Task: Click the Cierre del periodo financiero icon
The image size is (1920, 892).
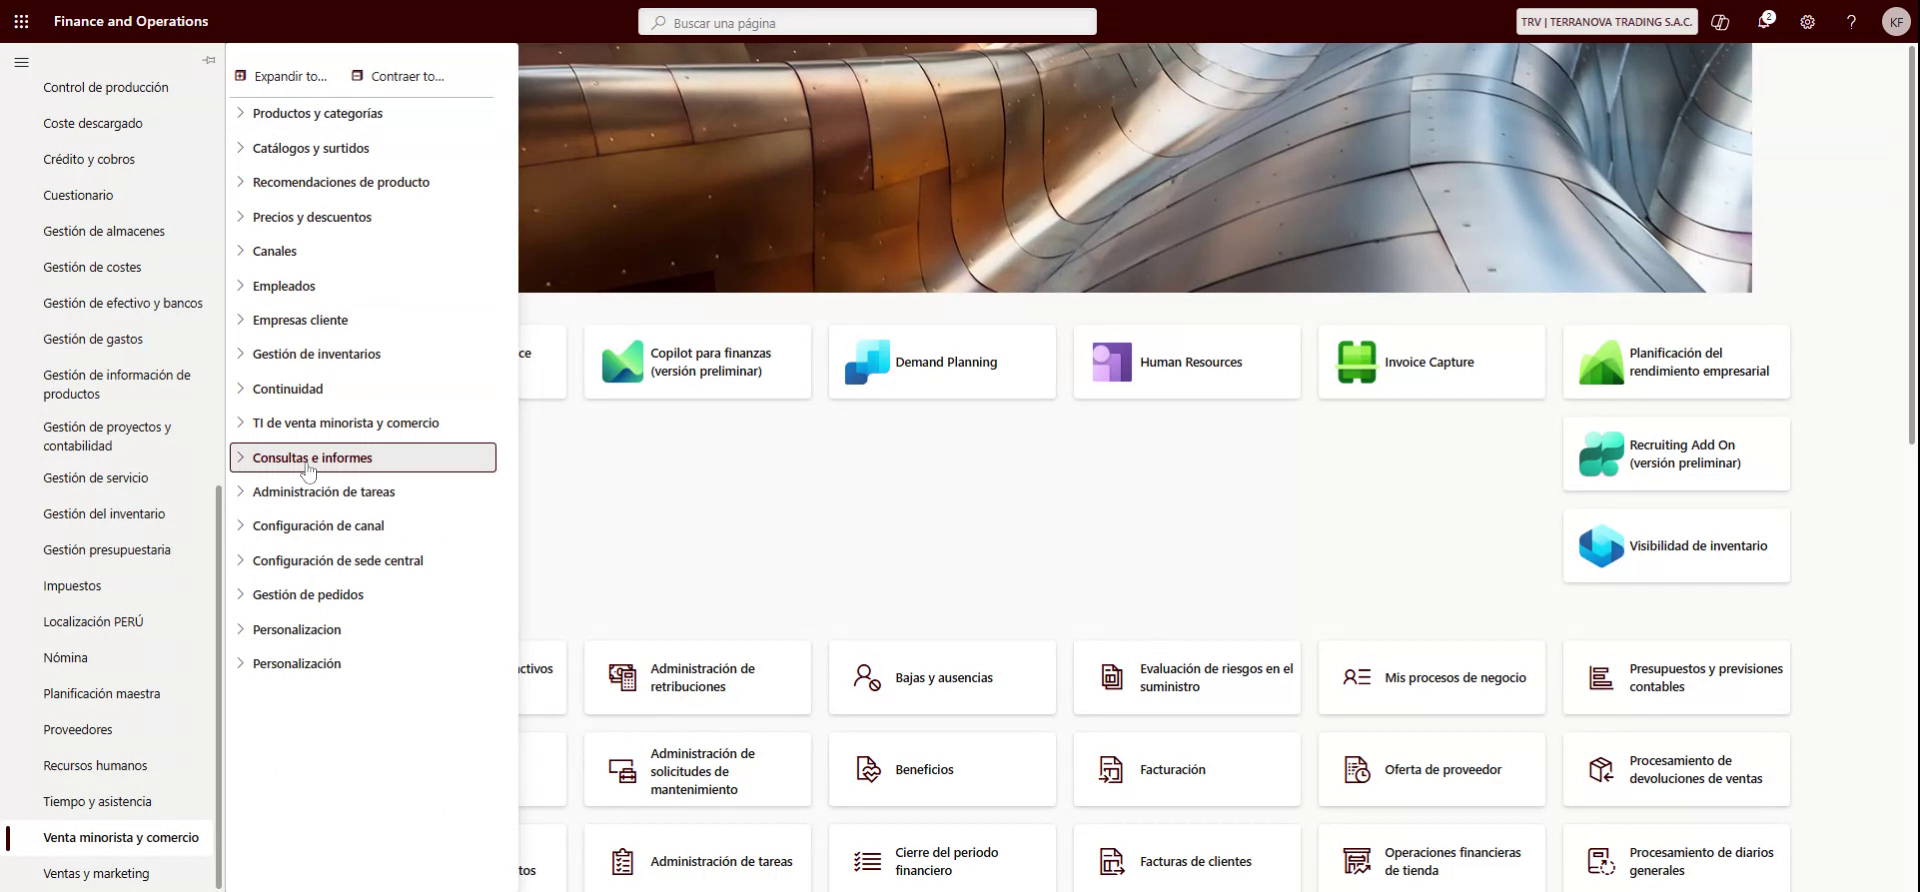Action: point(867,862)
